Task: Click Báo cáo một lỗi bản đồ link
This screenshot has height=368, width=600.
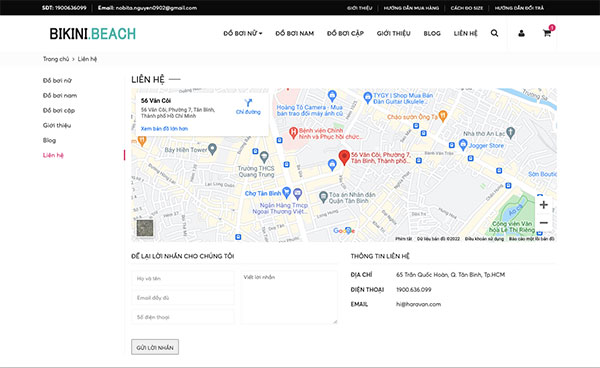Action: coord(531,239)
